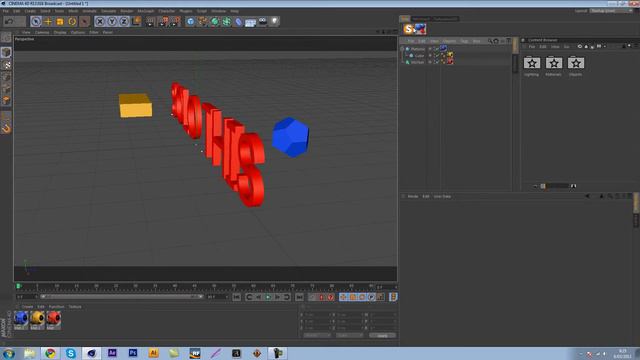Select the red material swatch

click(x=53, y=320)
